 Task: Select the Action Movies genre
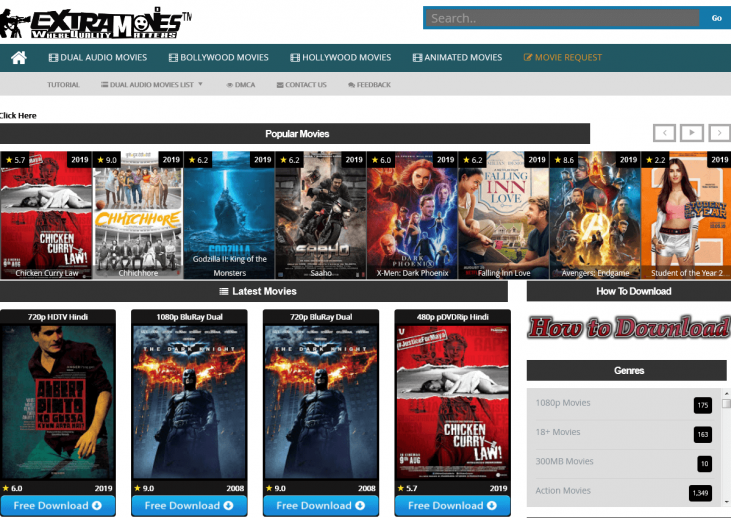pos(562,491)
